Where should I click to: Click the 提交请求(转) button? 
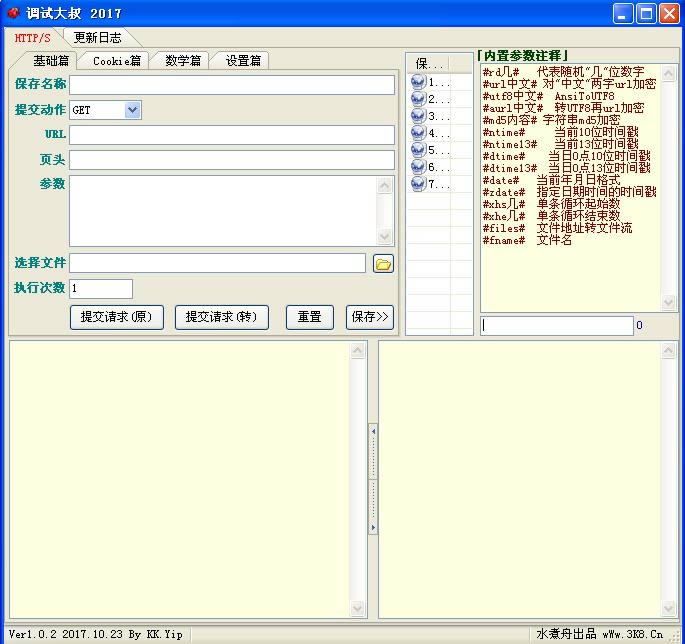tap(221, 317)
